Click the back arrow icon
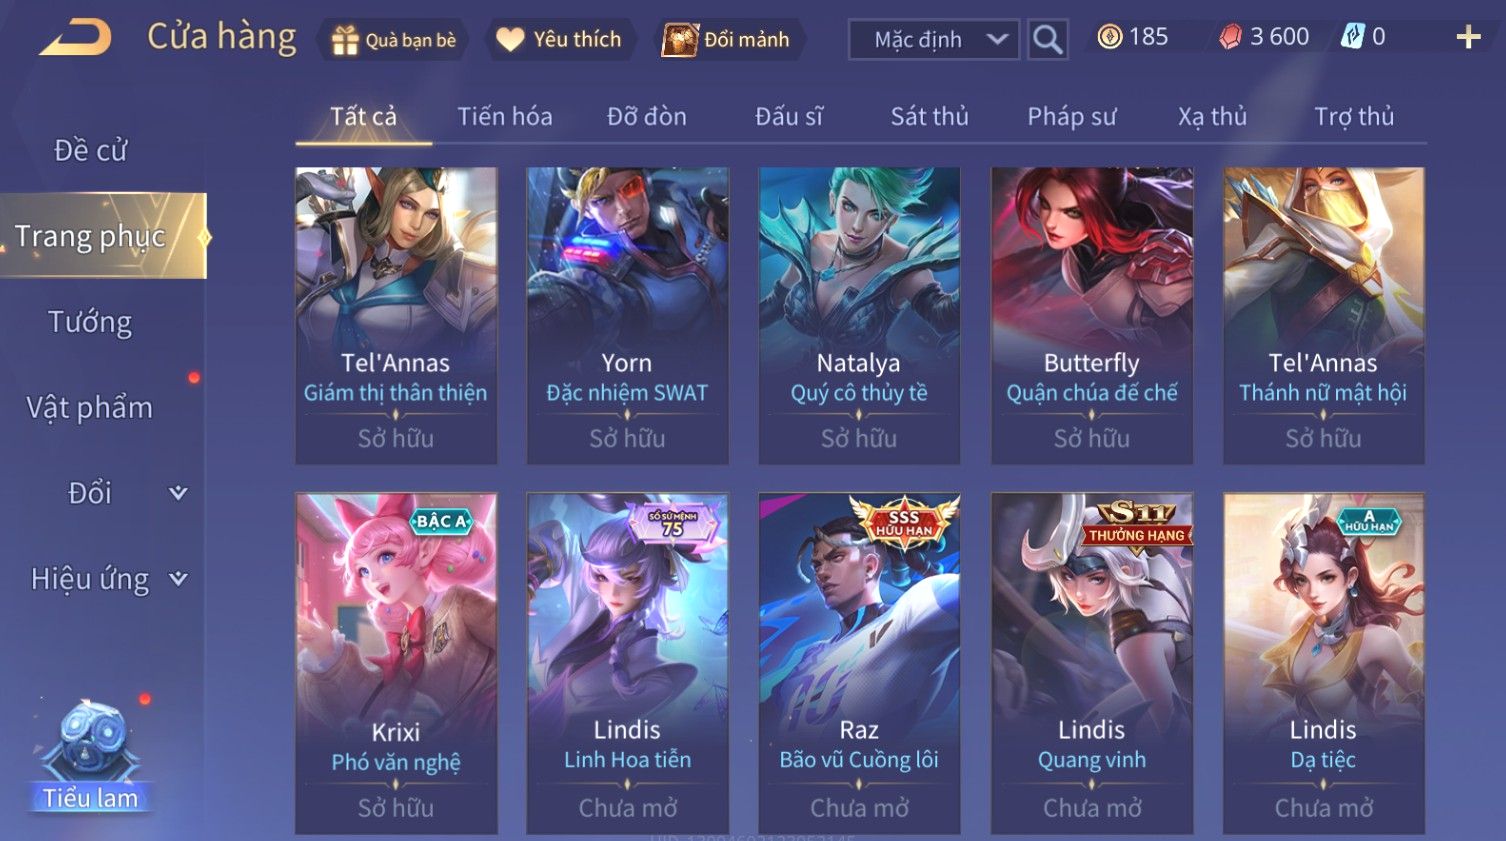Screen dimensions: 1506x841 pyautogui.click(x=75, y=38)
